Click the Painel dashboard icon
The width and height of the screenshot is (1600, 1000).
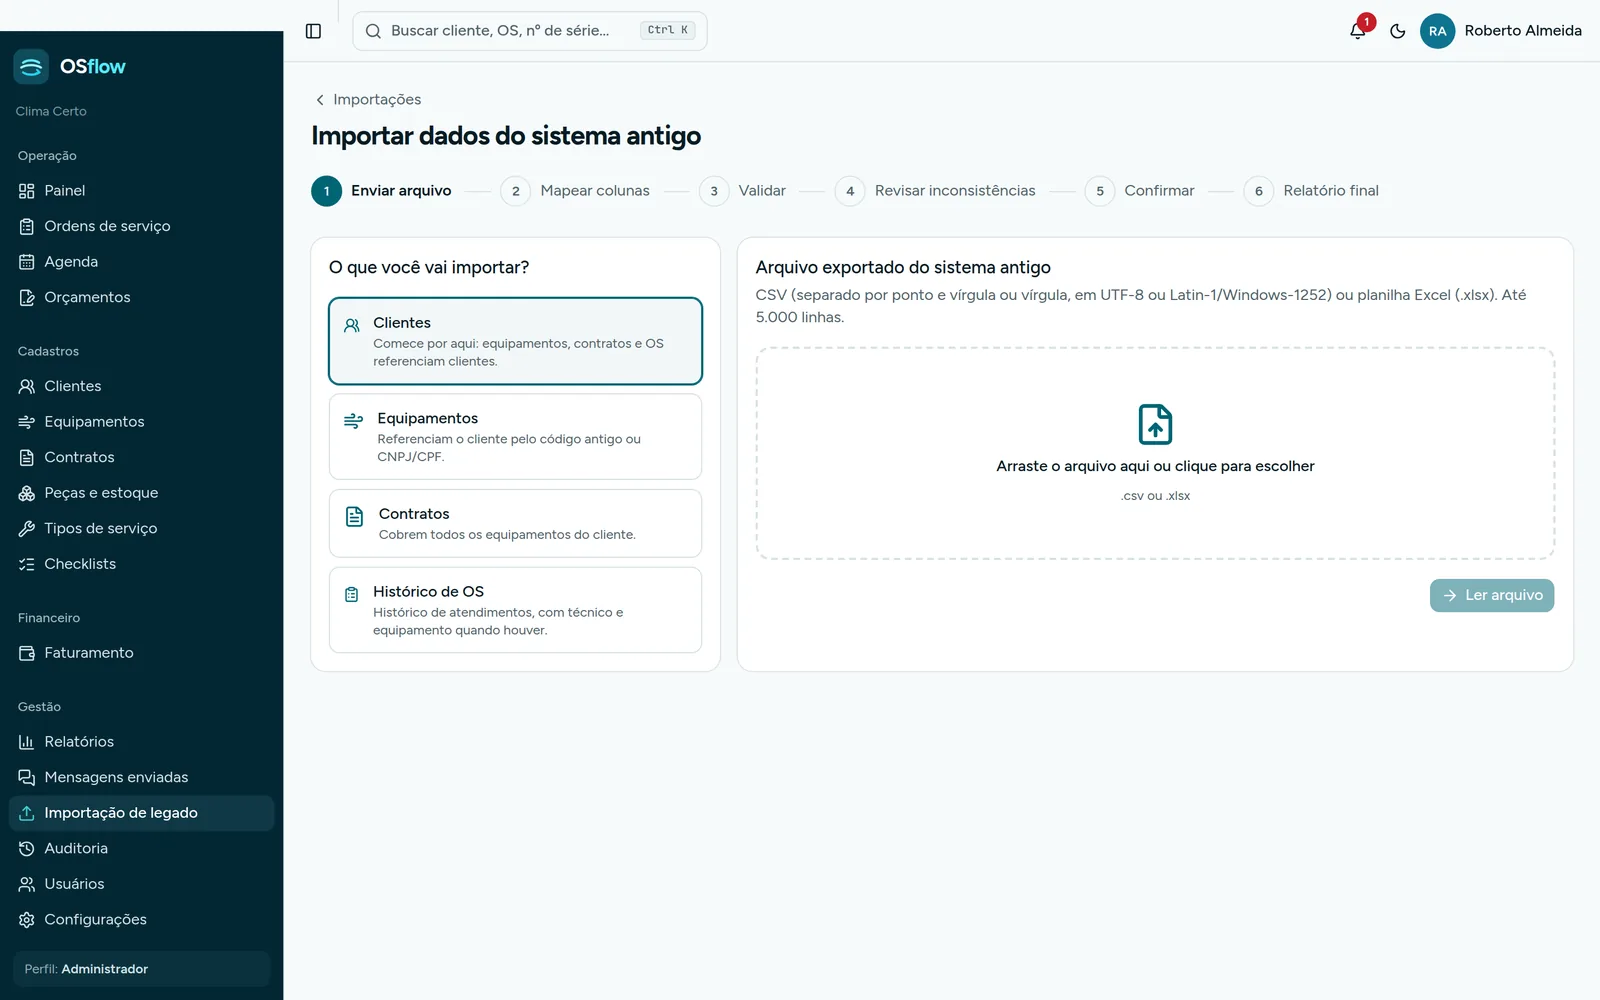(27, 191)
